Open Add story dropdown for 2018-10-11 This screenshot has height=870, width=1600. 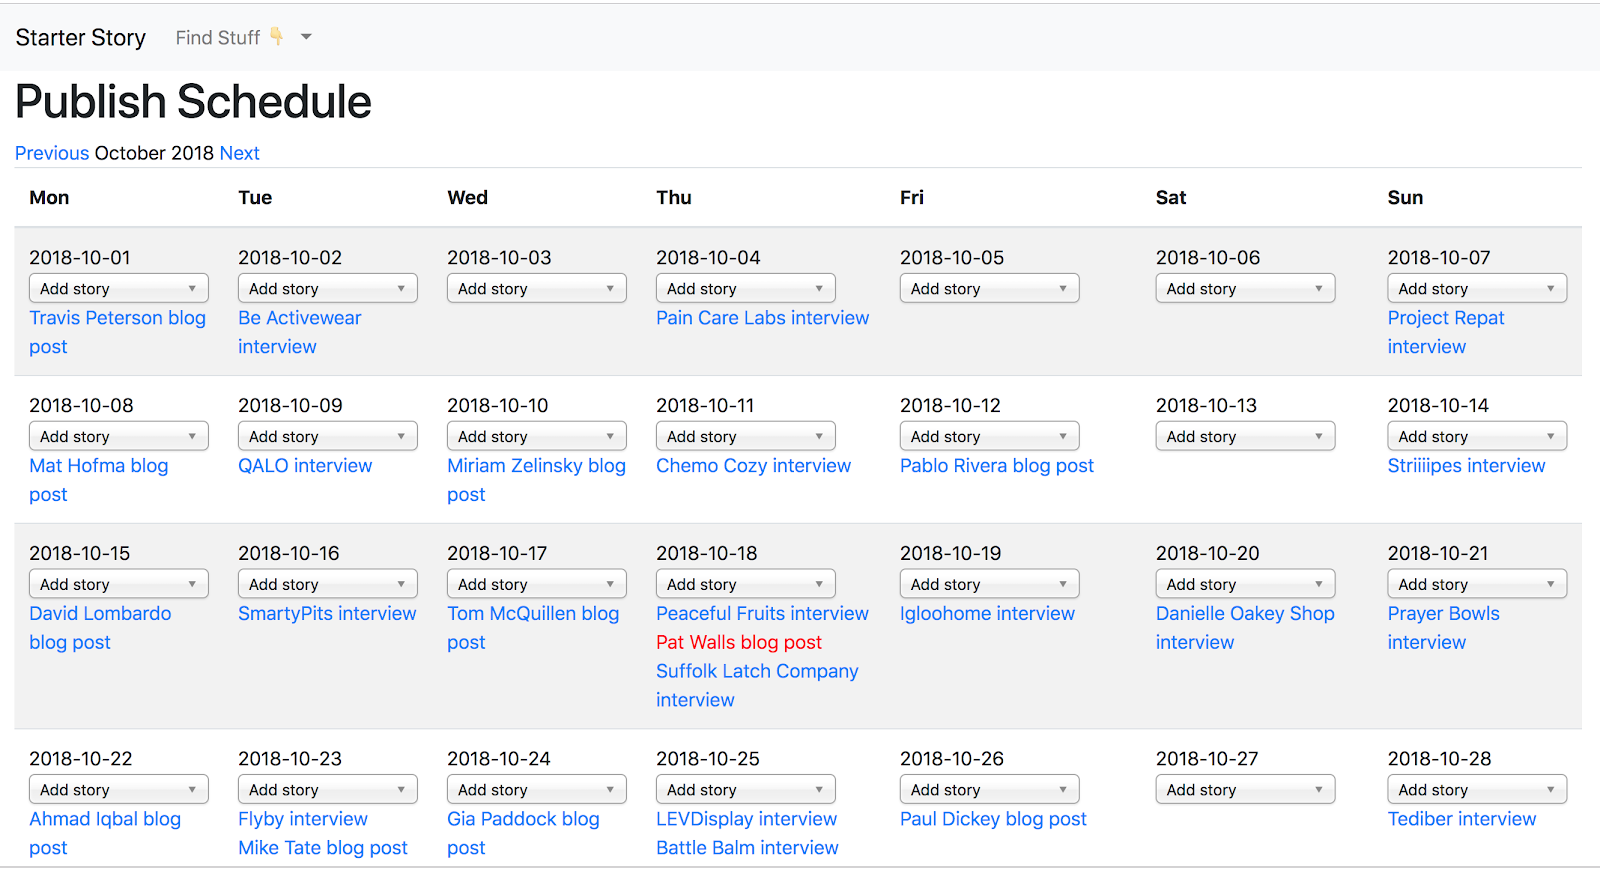point(746,436)
